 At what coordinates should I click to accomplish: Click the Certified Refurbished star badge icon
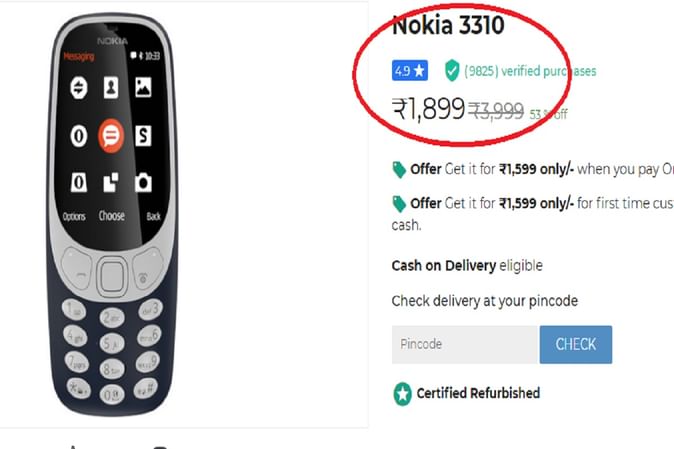pyautogui.click(x=402, y=394)
